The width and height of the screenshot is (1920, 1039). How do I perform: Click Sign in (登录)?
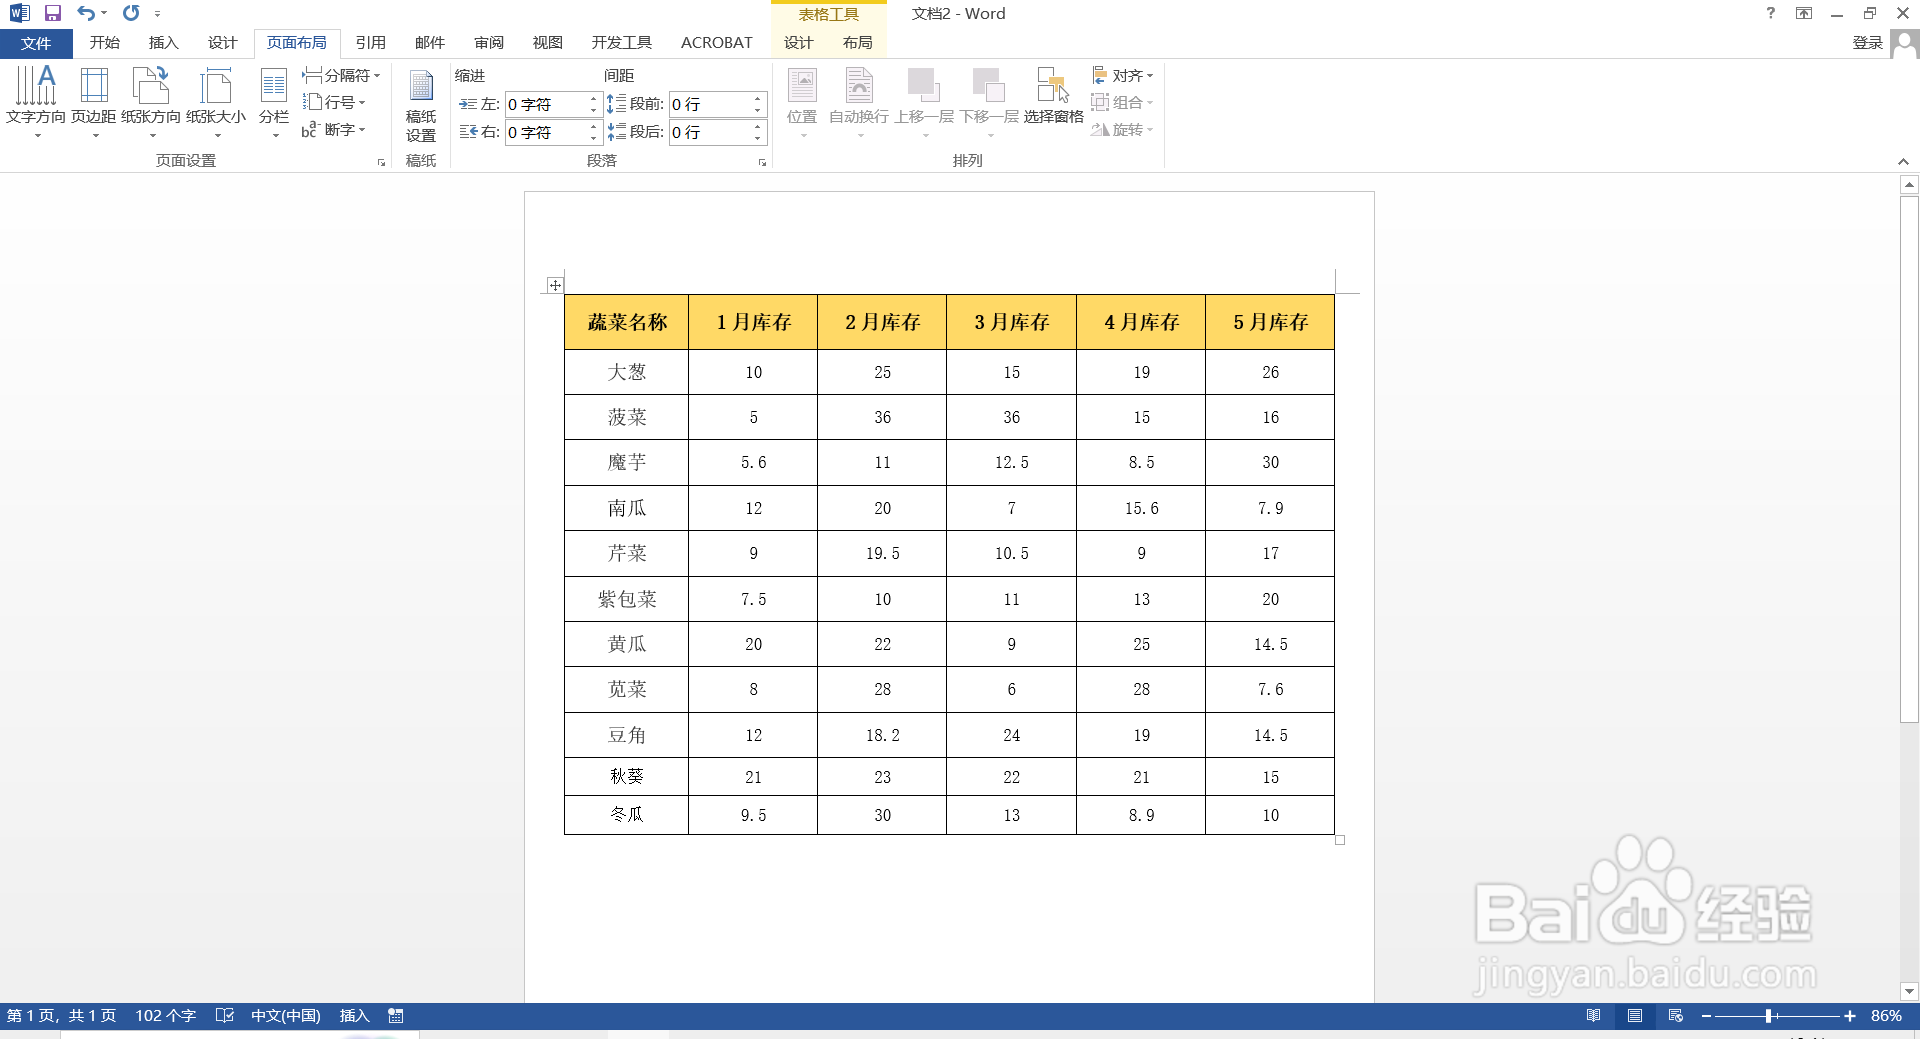click(x=1867, y=43)
